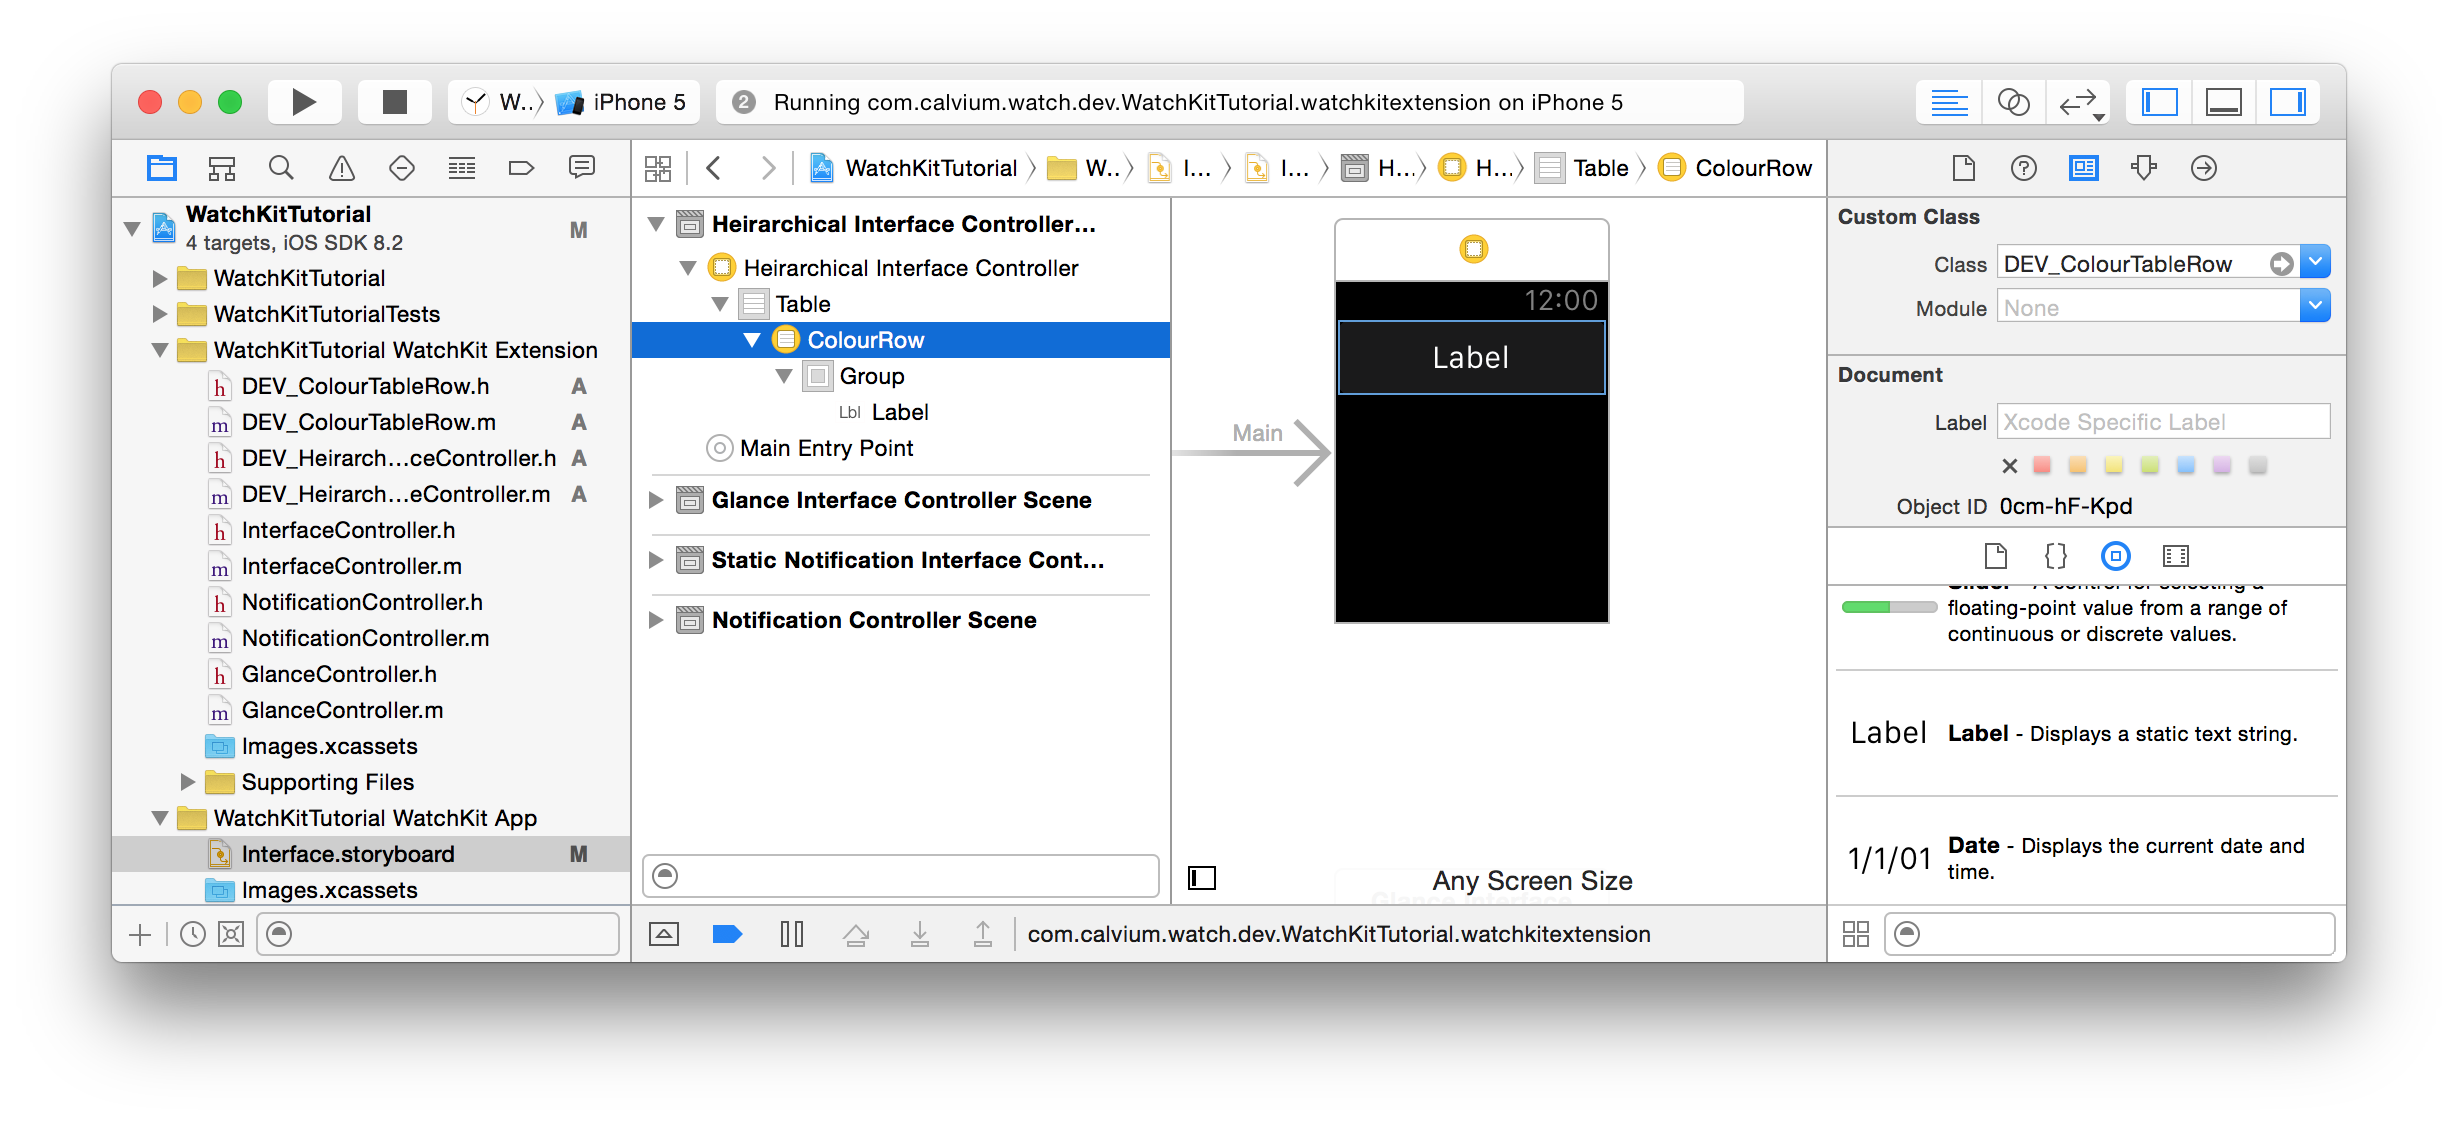Toggle the document outline button

[x=1202, y=878]
